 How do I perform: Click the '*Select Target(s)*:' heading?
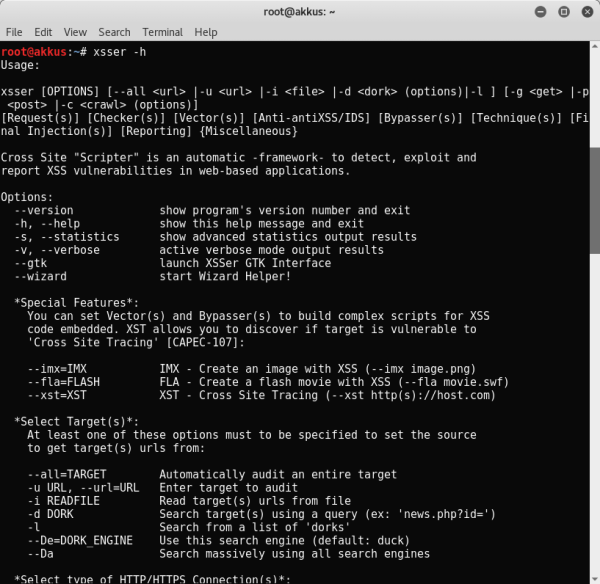tap(77, 422)
